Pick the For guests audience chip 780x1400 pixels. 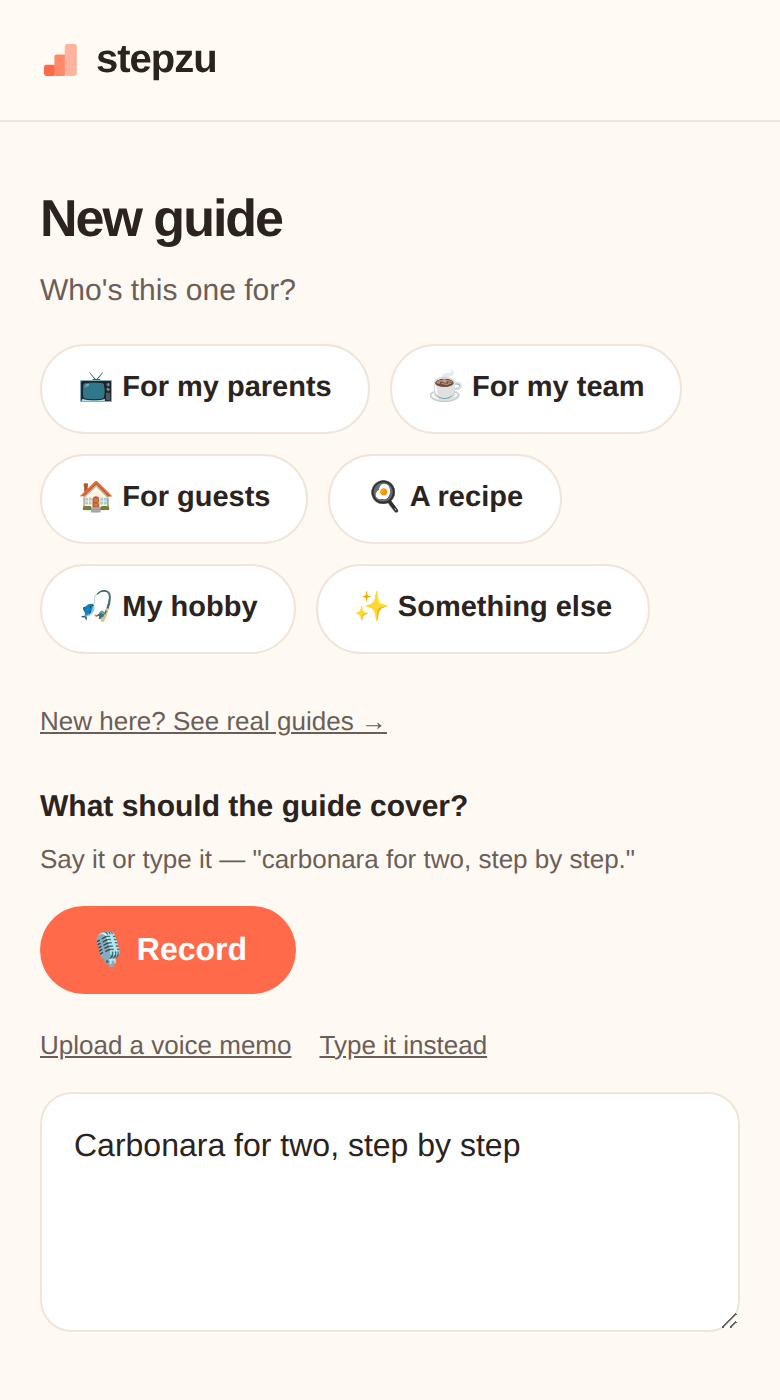click(174, 499)
